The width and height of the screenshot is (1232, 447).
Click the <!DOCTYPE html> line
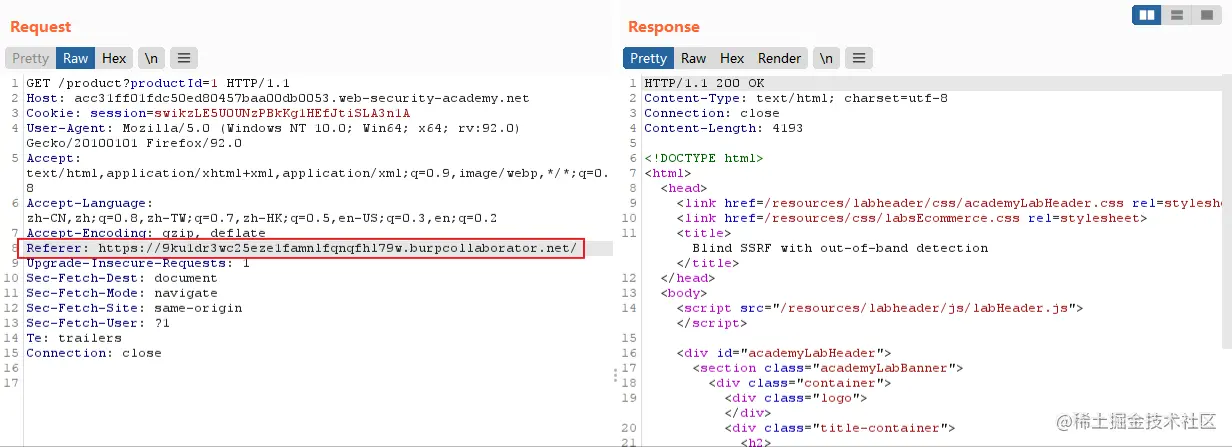pos(704,158)
